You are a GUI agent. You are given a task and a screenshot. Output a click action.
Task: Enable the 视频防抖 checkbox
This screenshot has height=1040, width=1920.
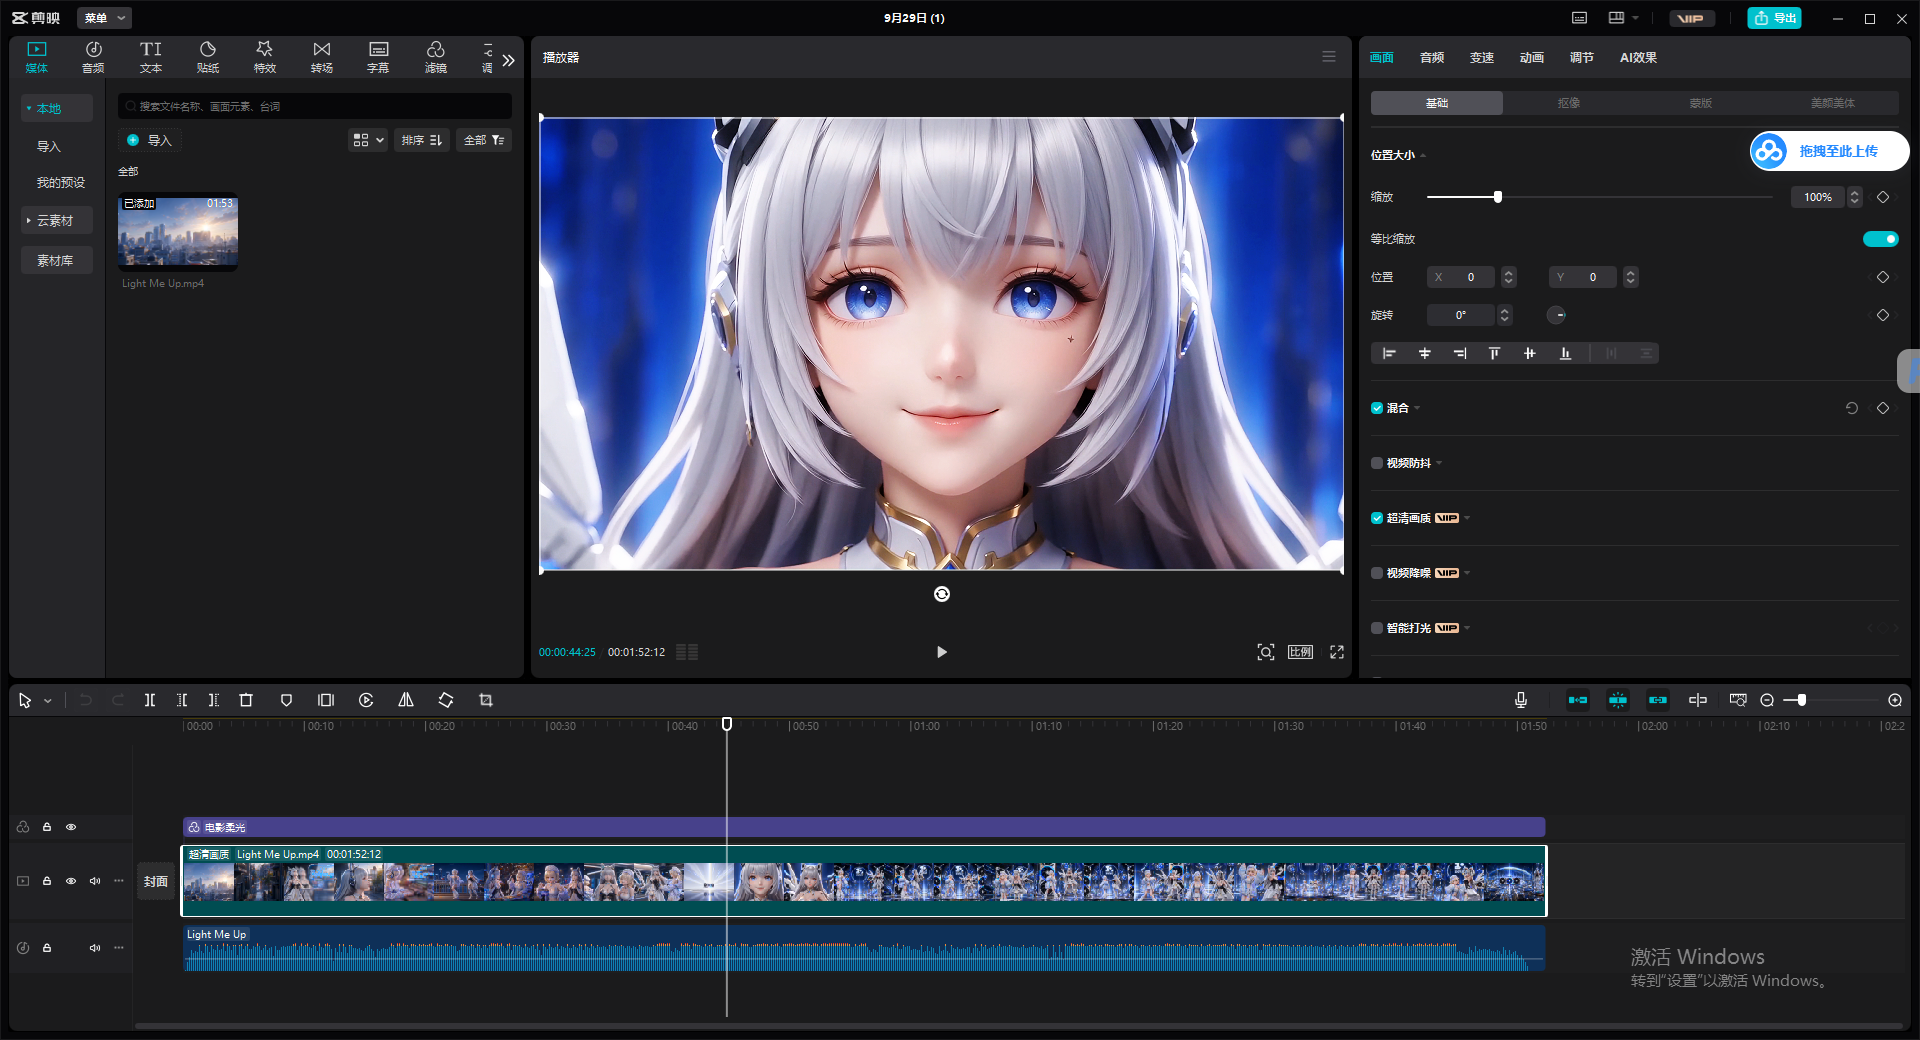[x=1377, y=463]
